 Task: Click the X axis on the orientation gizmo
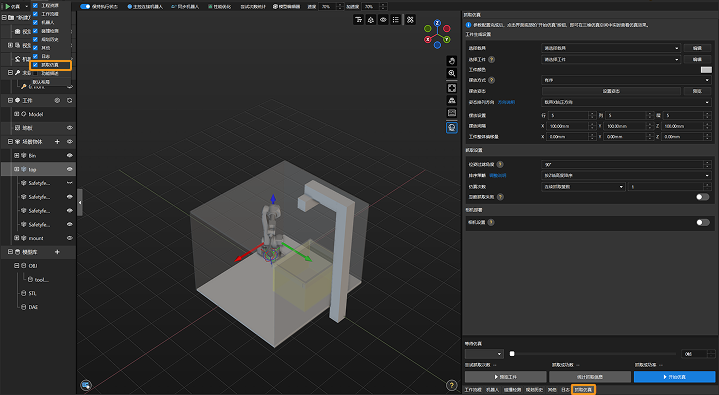[427, 39]
